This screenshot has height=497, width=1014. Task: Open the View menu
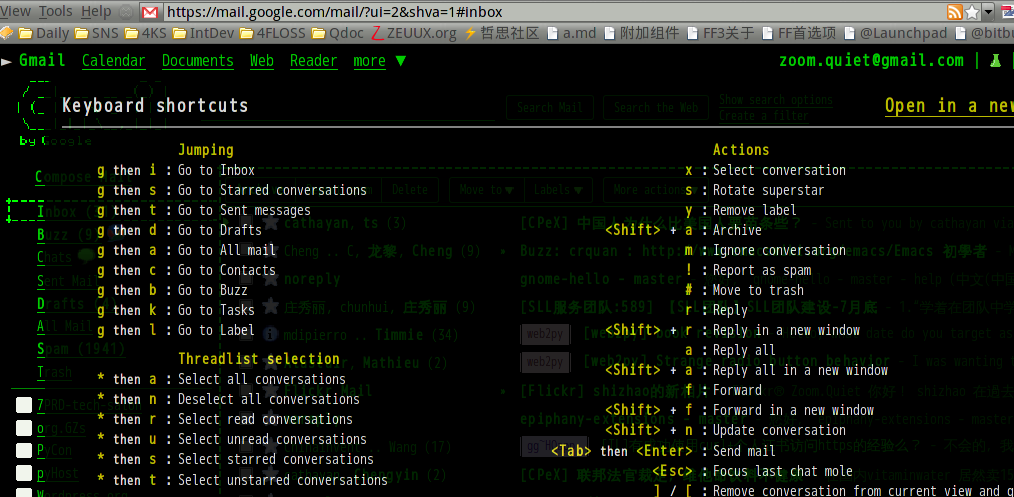16,12
